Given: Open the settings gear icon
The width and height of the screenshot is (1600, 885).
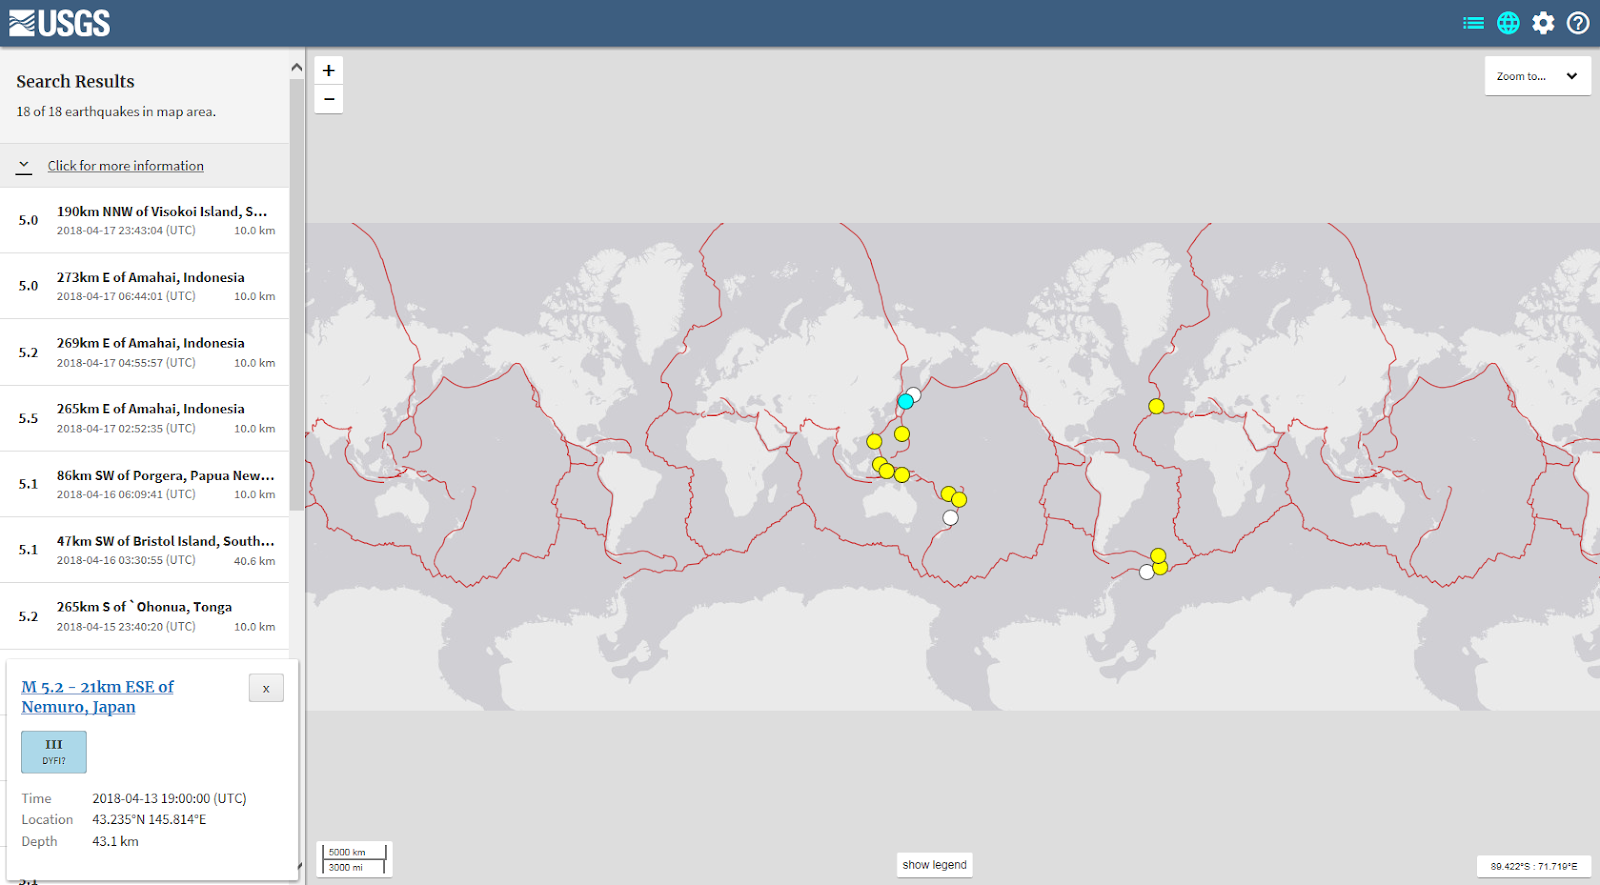Looking at the screenshot, I should 1543,23.
